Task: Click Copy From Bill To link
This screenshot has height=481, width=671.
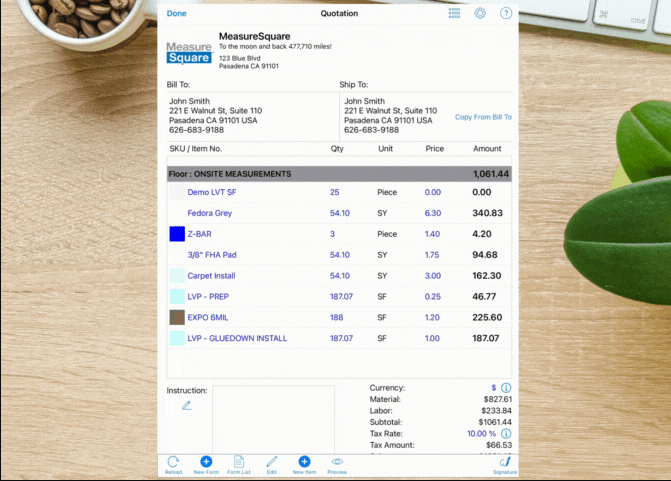Action: point(483,117)
